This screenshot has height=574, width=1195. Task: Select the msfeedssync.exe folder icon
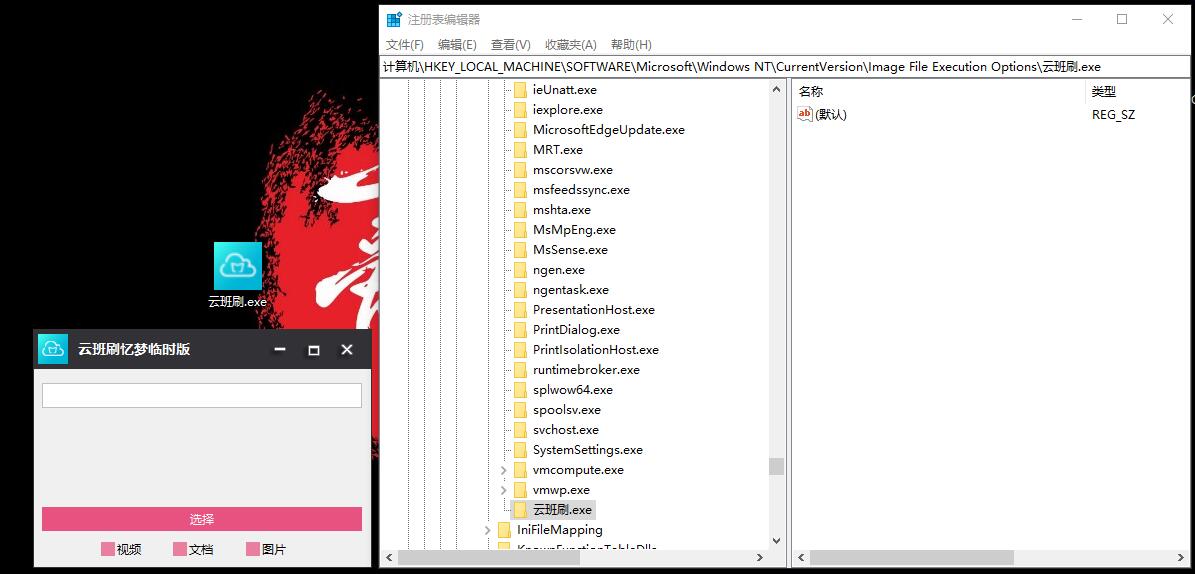pos(520,190)
